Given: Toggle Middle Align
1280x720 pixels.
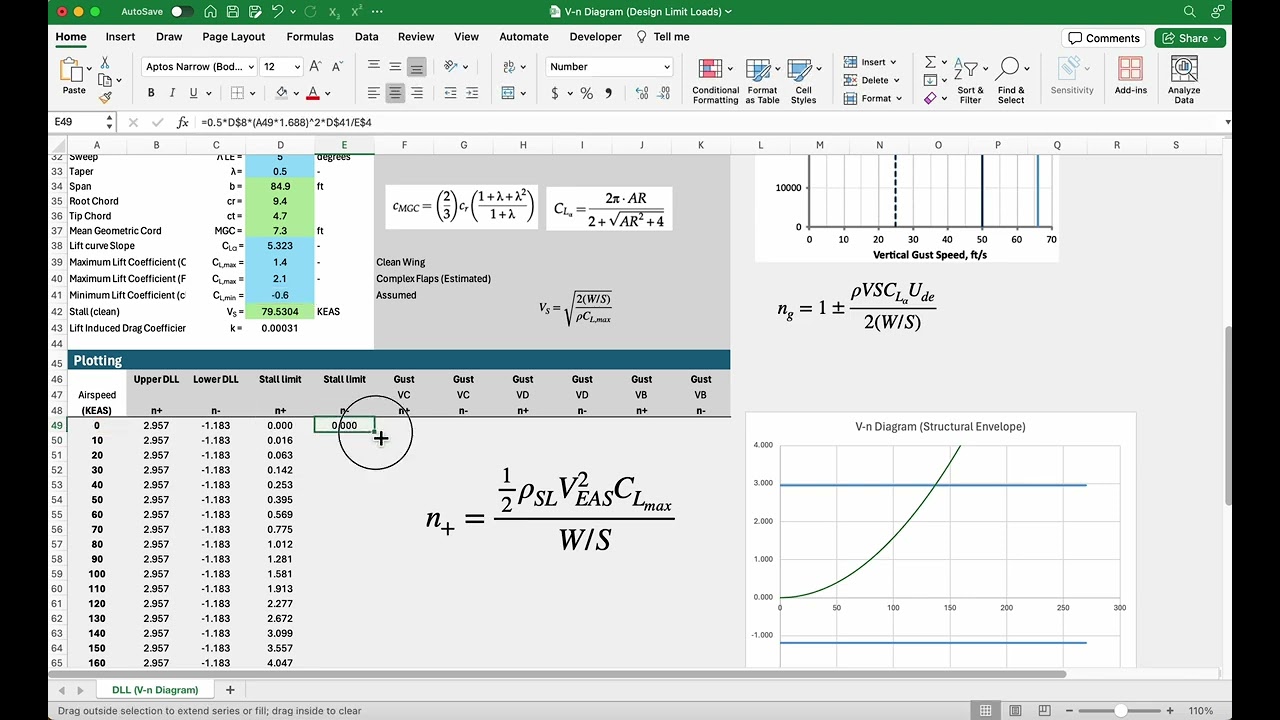Looking at the screenshot, I should (395, 67).
